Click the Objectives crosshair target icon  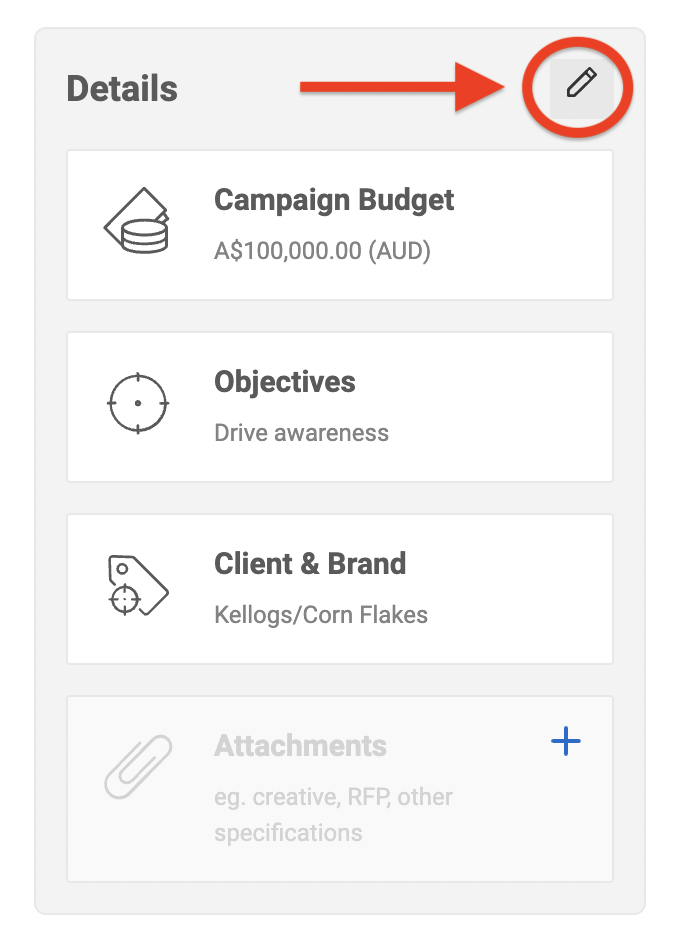[138, 403]
